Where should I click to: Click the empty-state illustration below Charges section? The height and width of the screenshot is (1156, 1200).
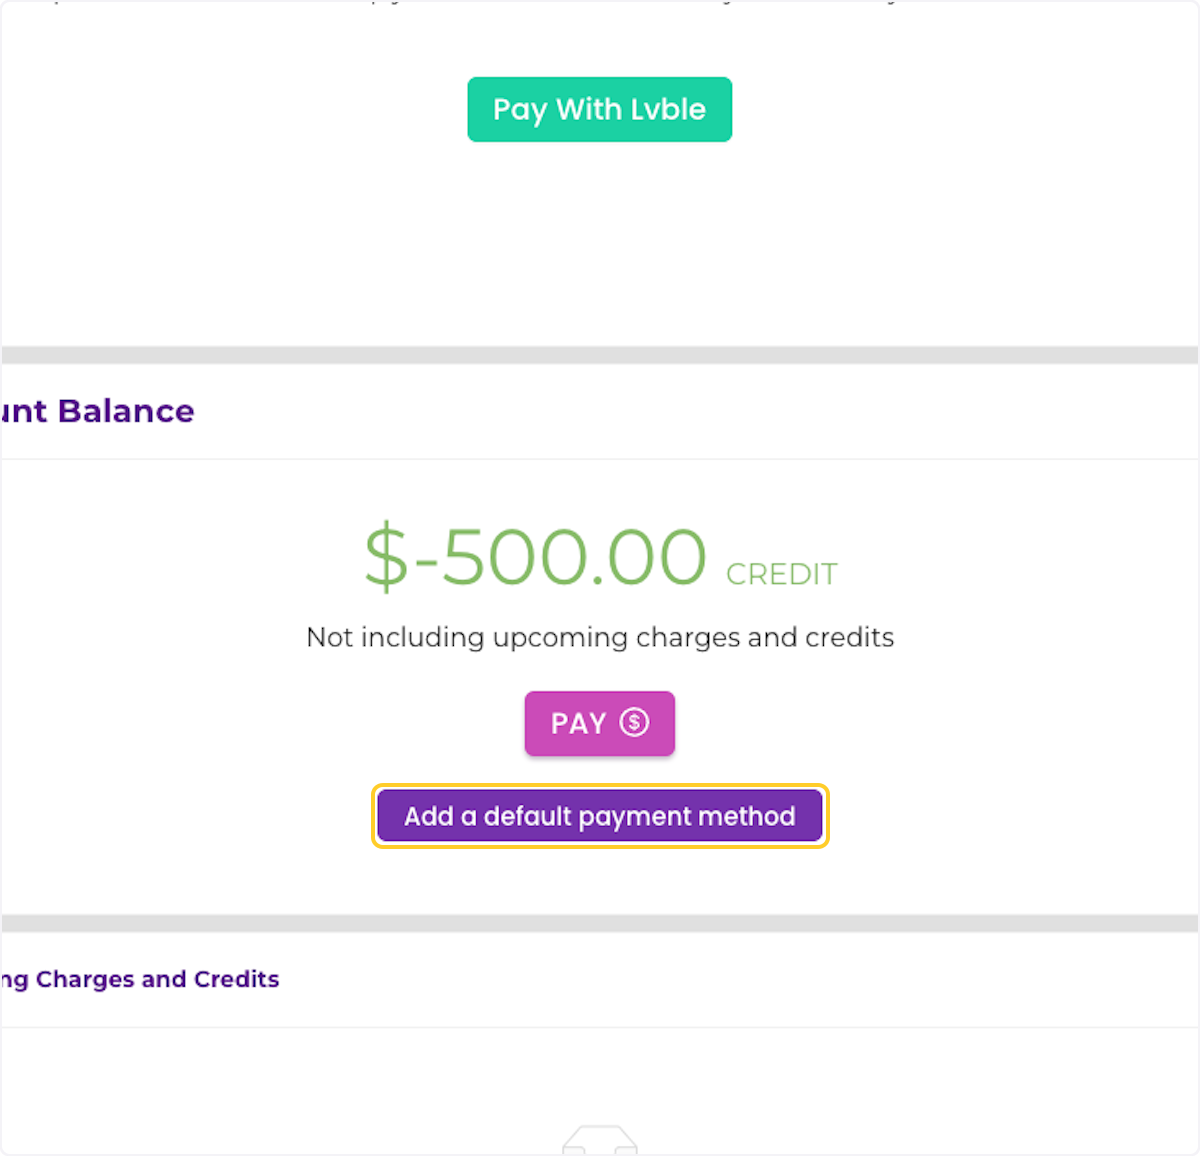tap(599, 1140)
